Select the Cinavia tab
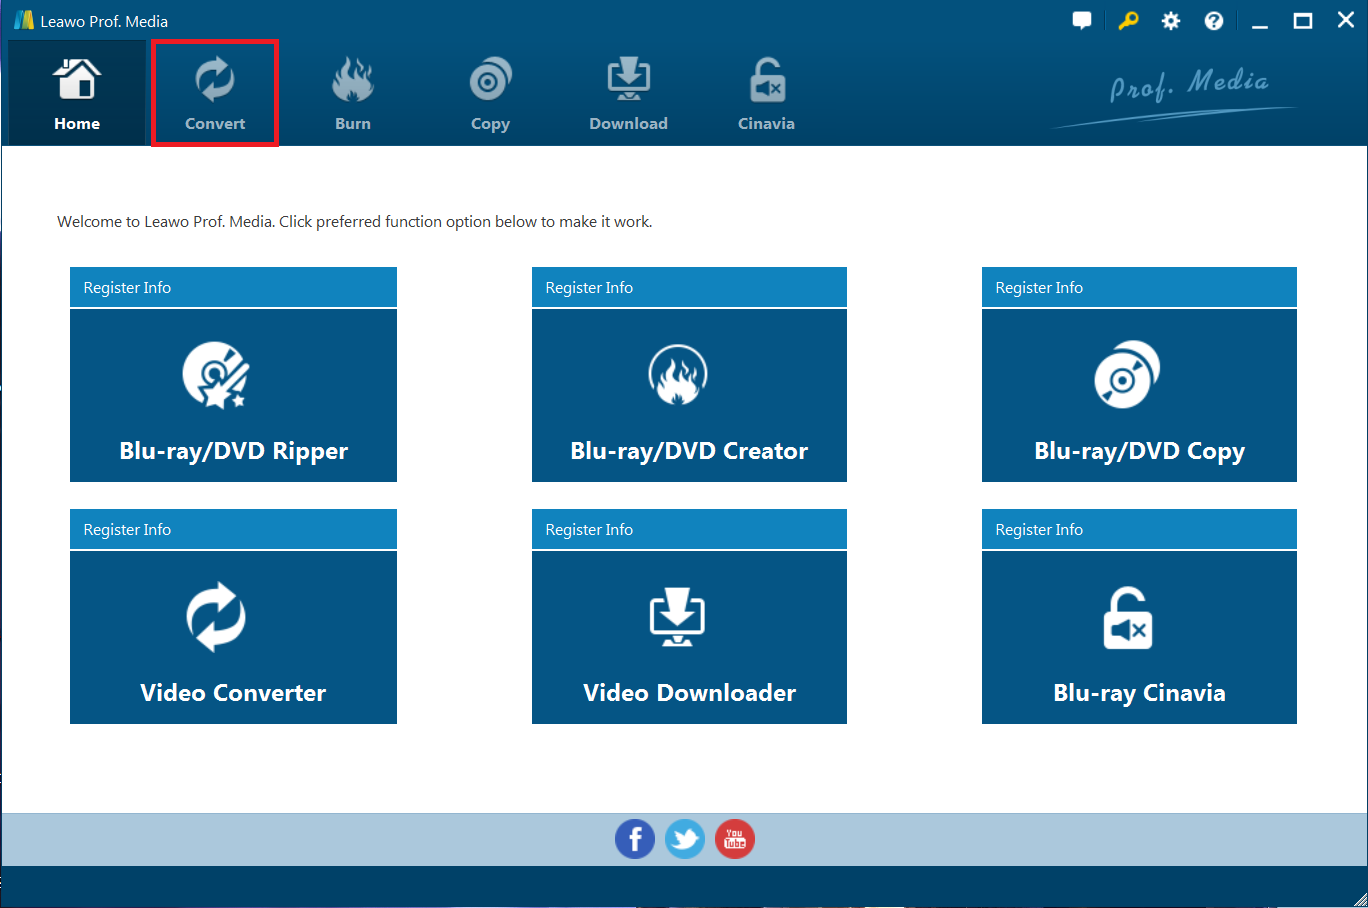The width and height of the screenshot is (1368, 908). tap(766, 92)
